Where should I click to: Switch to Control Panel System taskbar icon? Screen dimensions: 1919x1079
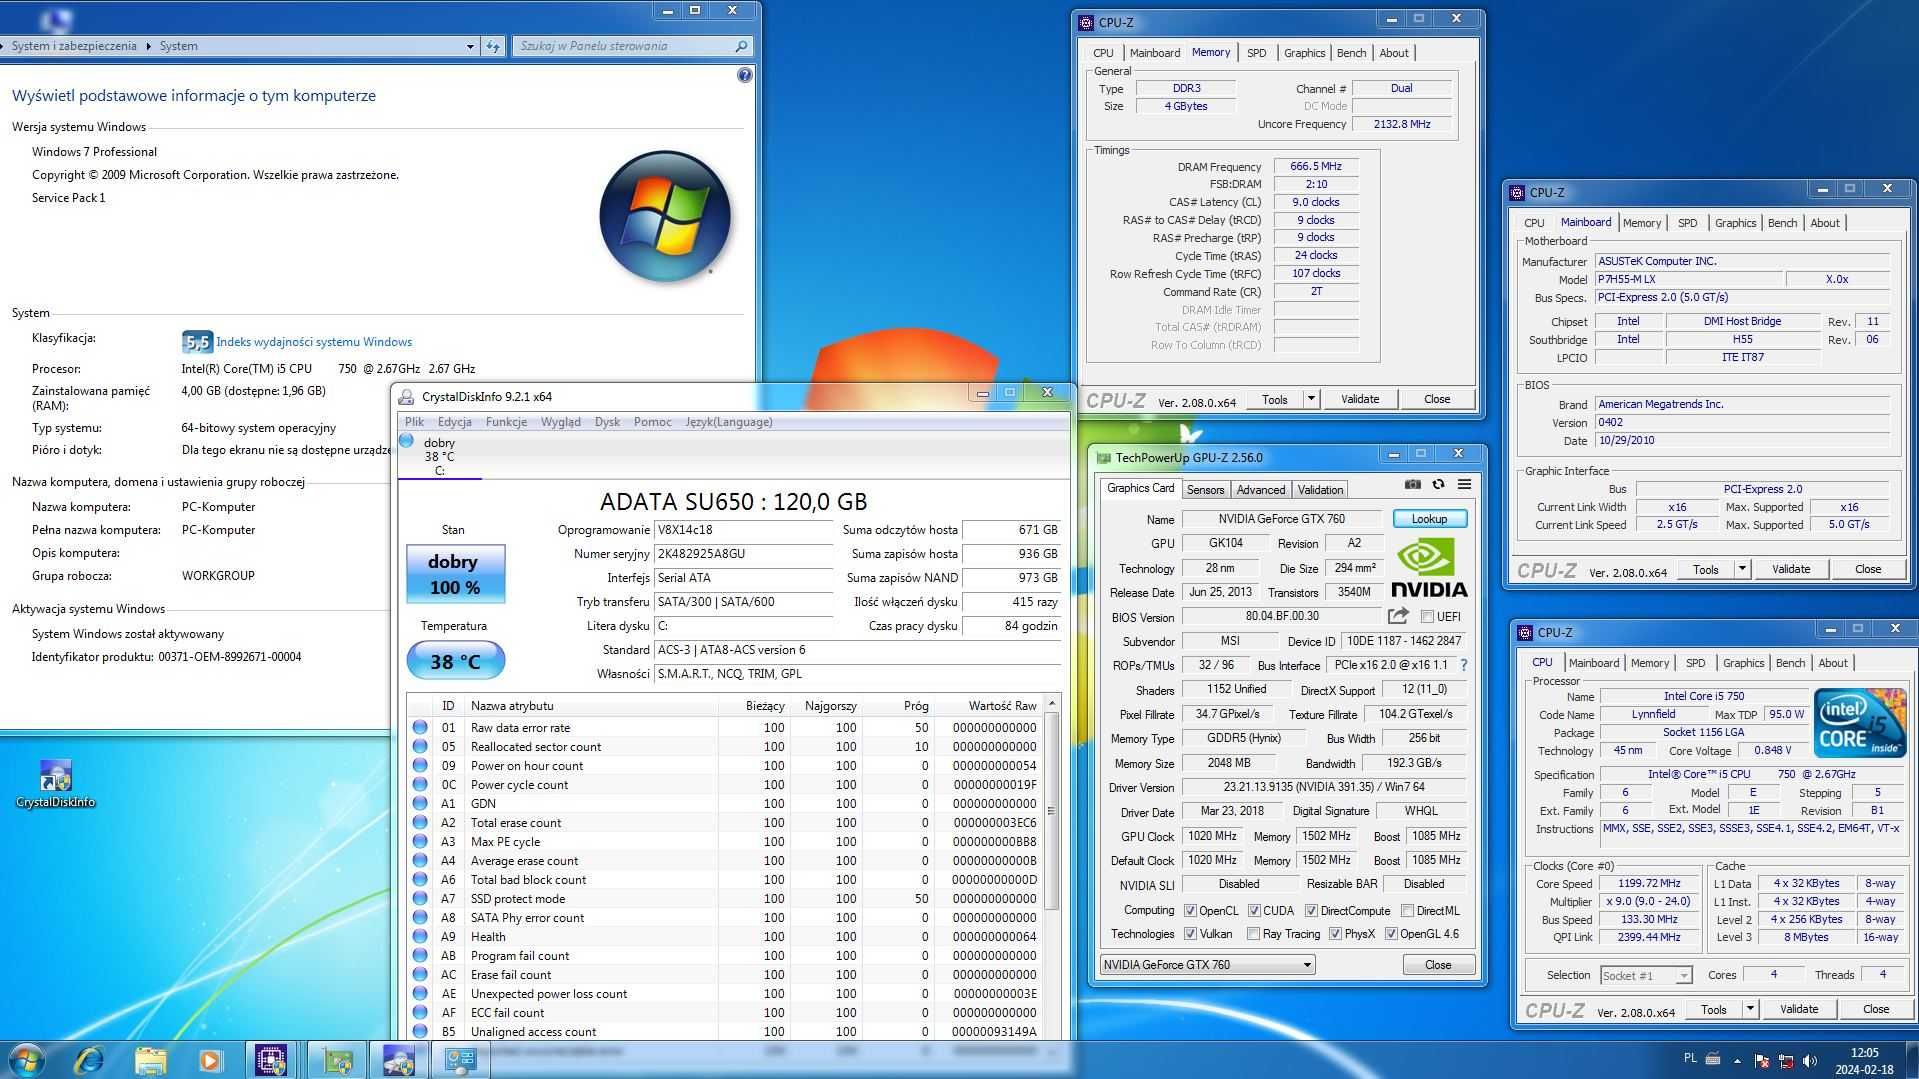[460, 1060]
